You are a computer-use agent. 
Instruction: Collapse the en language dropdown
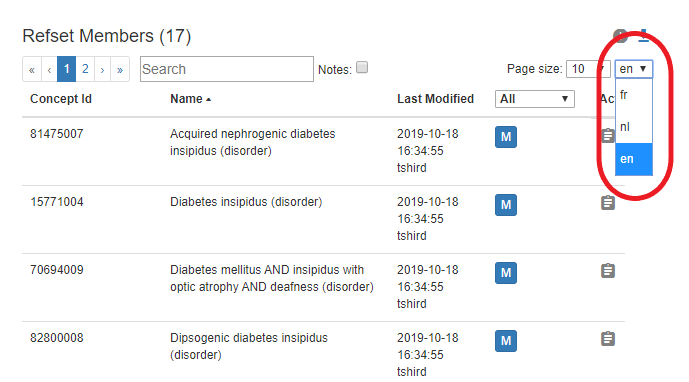pyautogui.click(x=633, y=69)
